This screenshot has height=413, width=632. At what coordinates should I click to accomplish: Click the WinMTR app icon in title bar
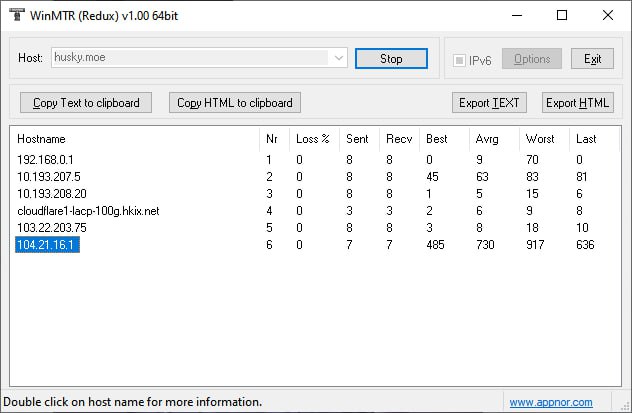15,15
